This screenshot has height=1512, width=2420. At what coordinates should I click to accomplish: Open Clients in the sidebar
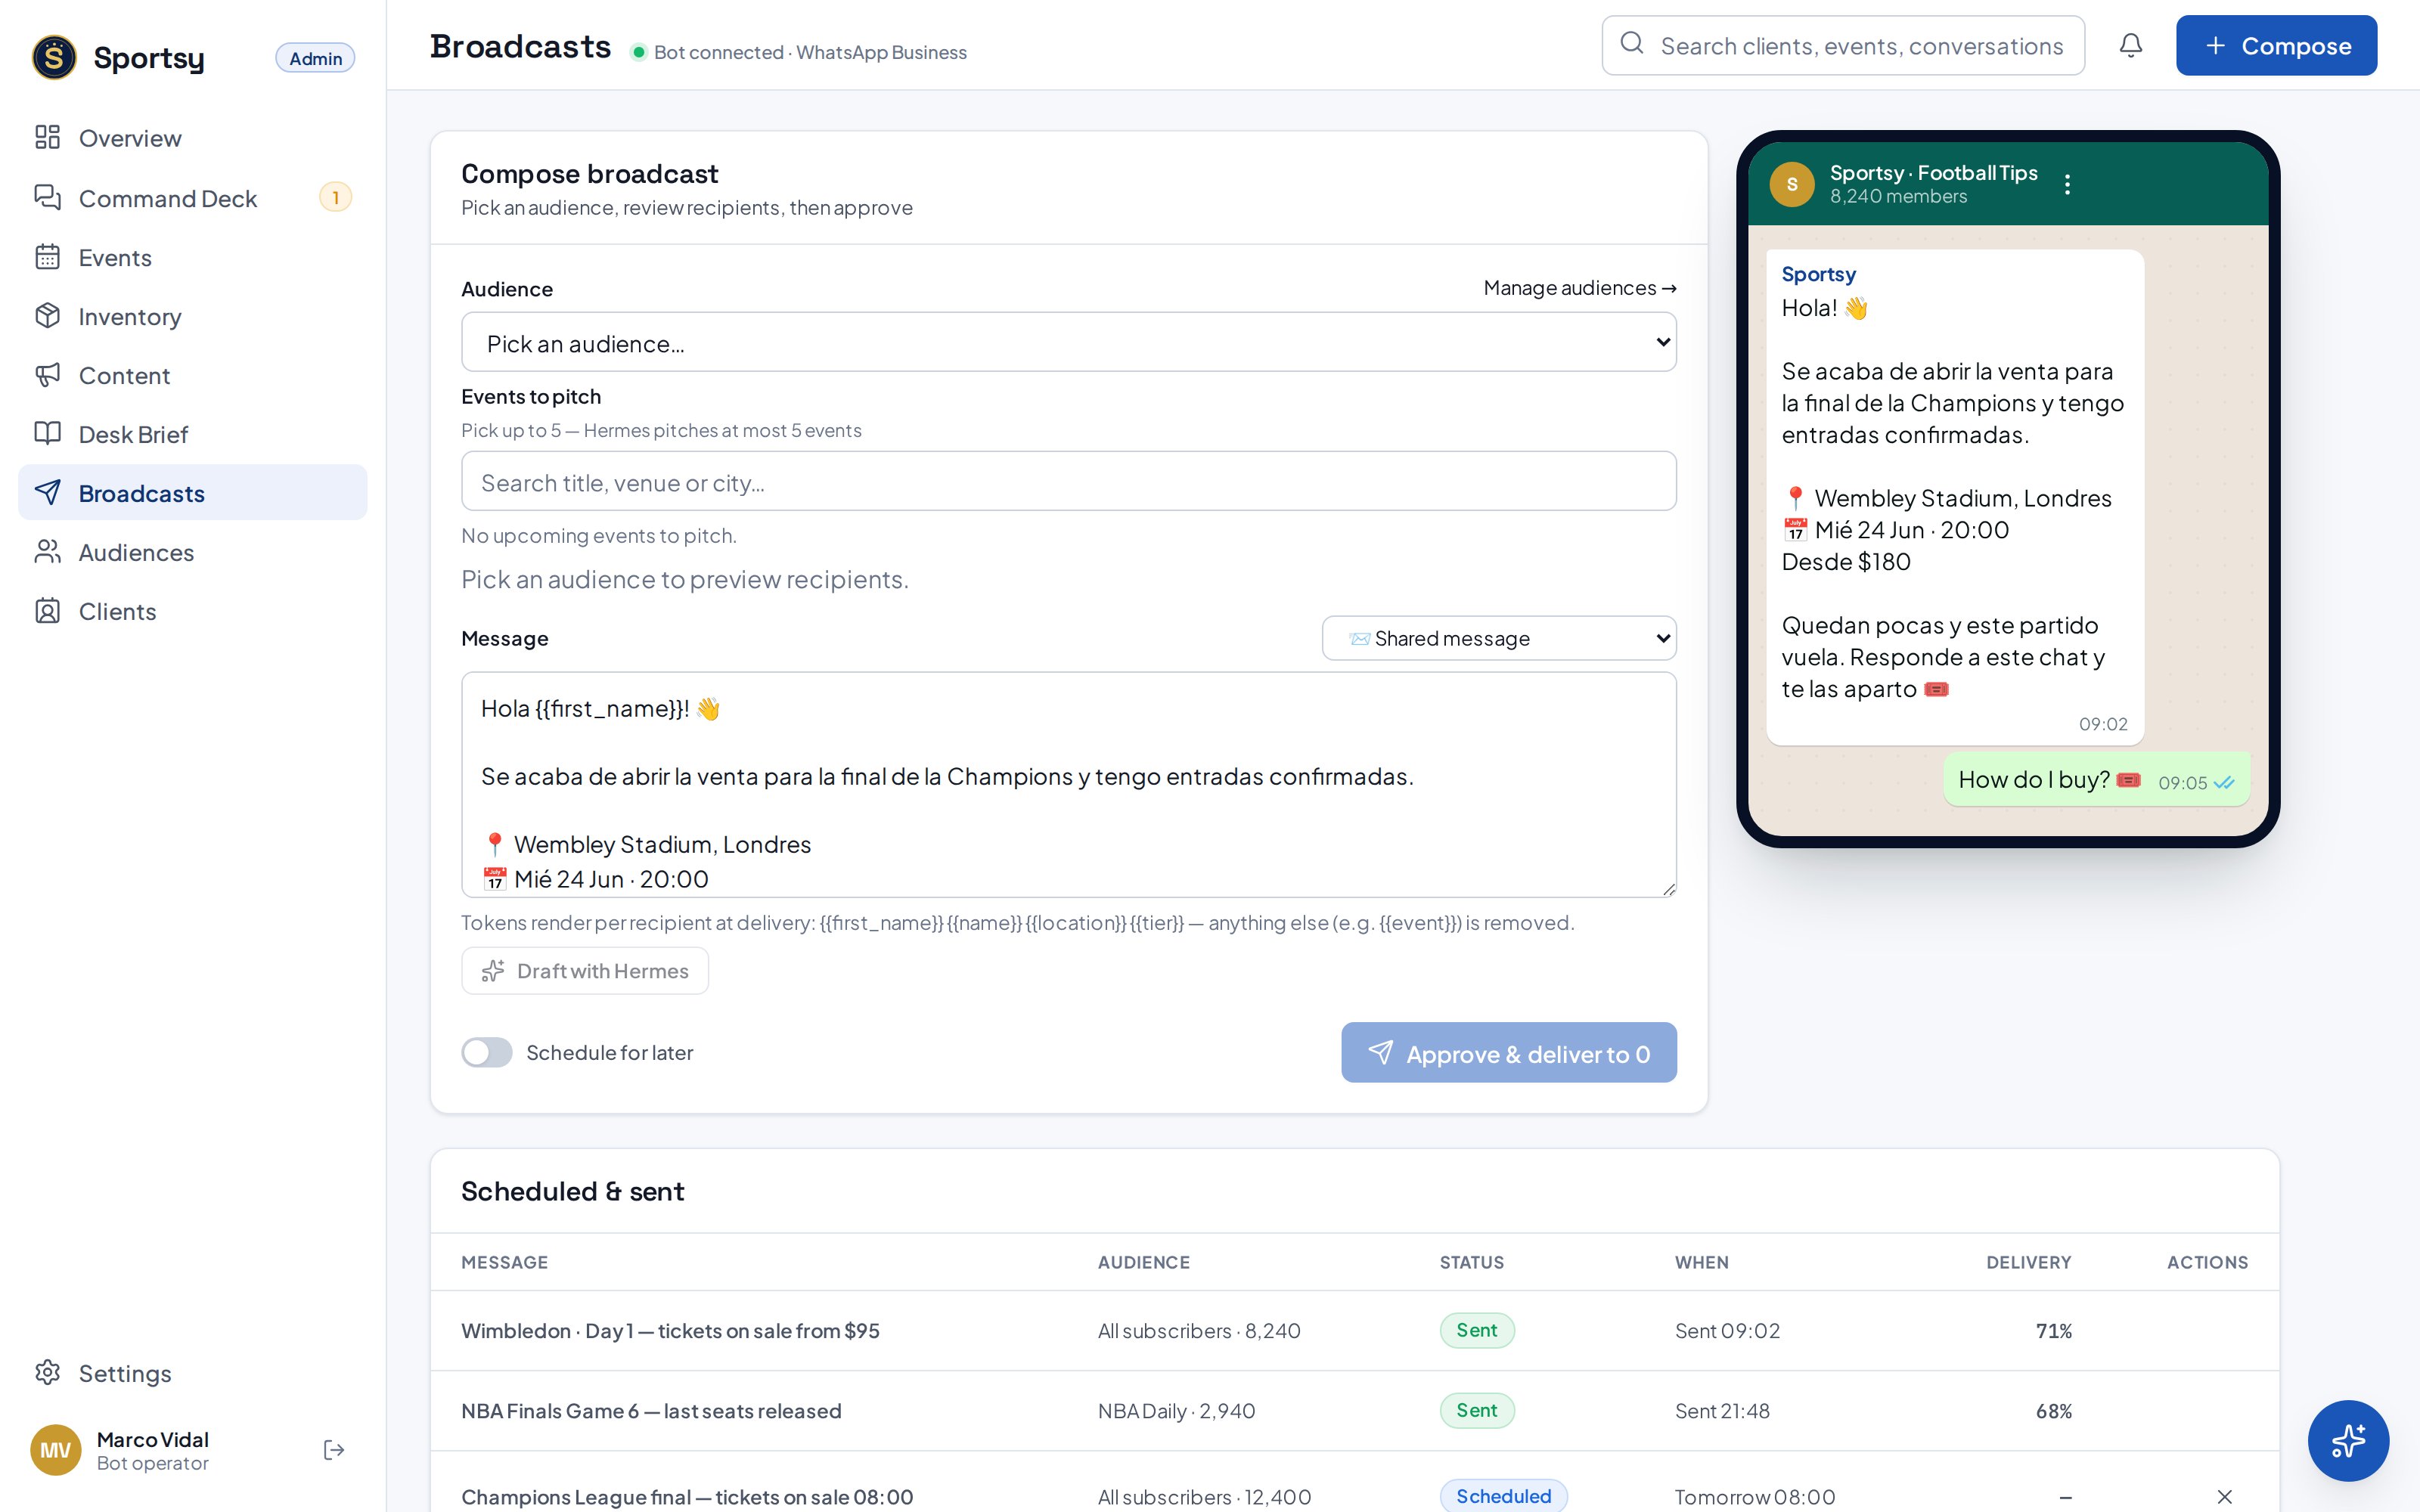point(192,611)
